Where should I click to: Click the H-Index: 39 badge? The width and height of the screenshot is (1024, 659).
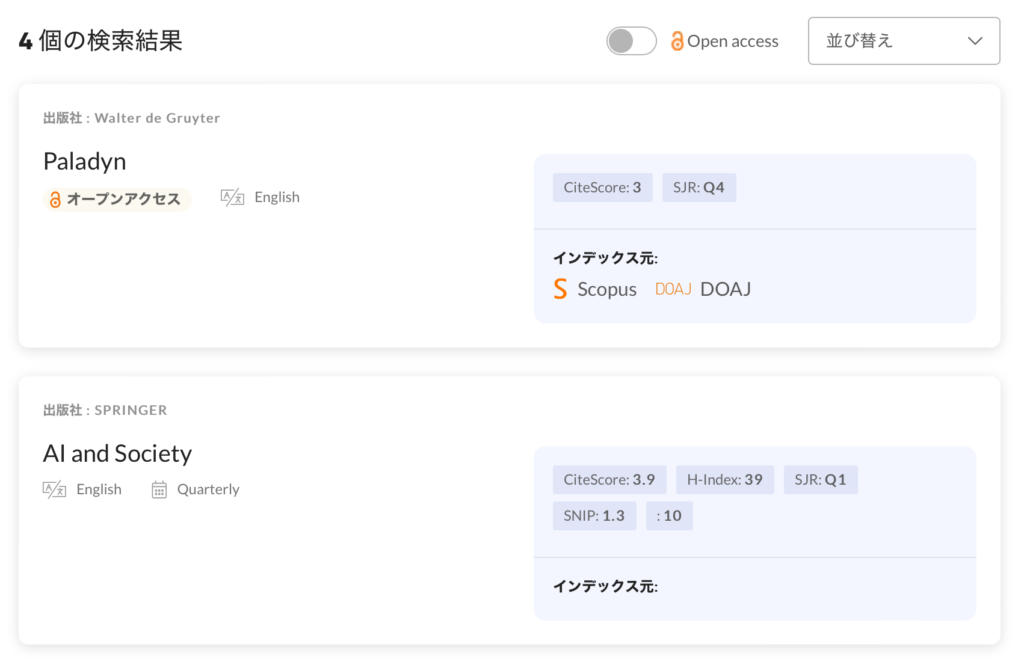pyautogui.click(x=724, y=479)
